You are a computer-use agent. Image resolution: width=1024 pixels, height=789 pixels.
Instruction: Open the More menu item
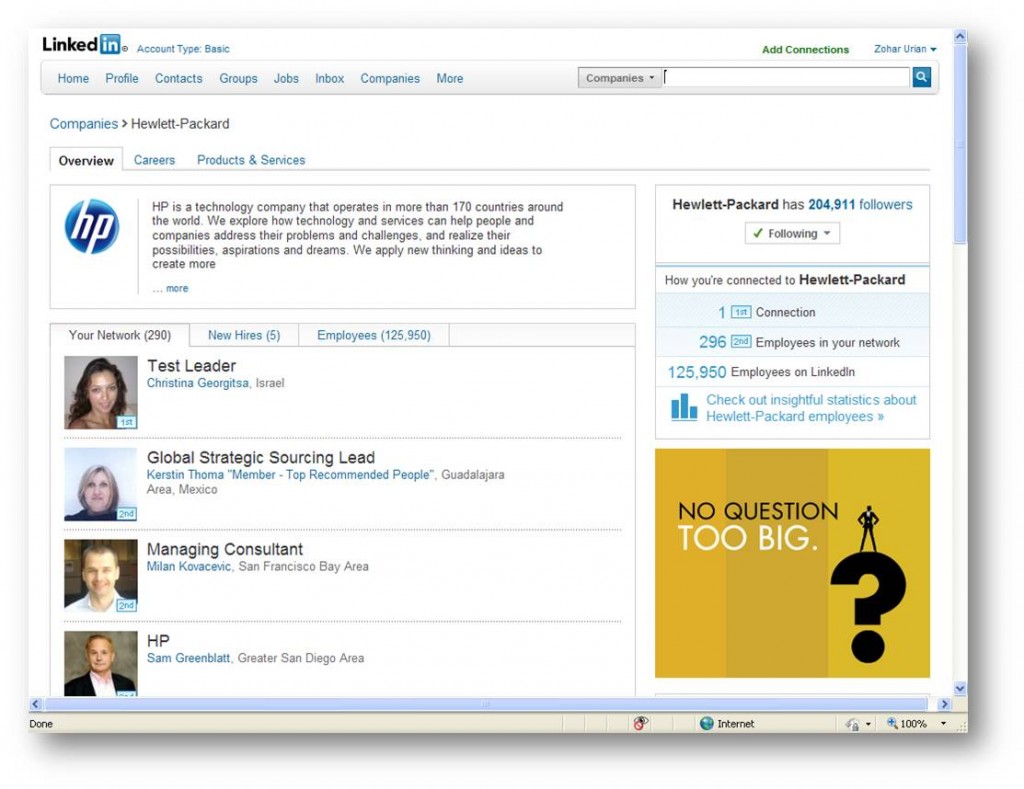pyautogui.click(x=450, y=78)
